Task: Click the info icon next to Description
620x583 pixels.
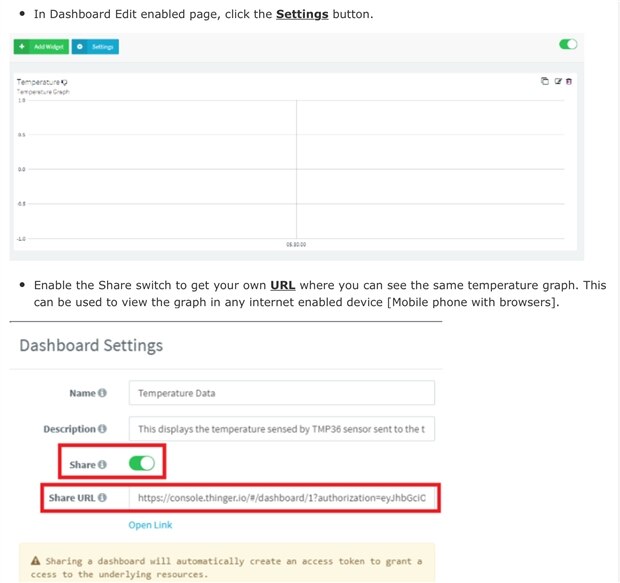Action: 102,429
